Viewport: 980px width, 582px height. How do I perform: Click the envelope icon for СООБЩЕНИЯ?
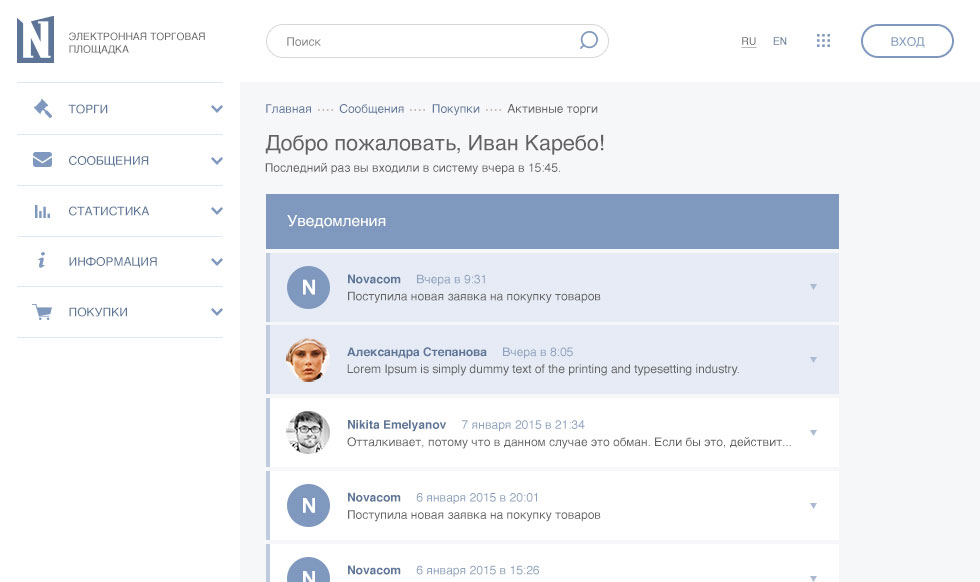[41, 159]
